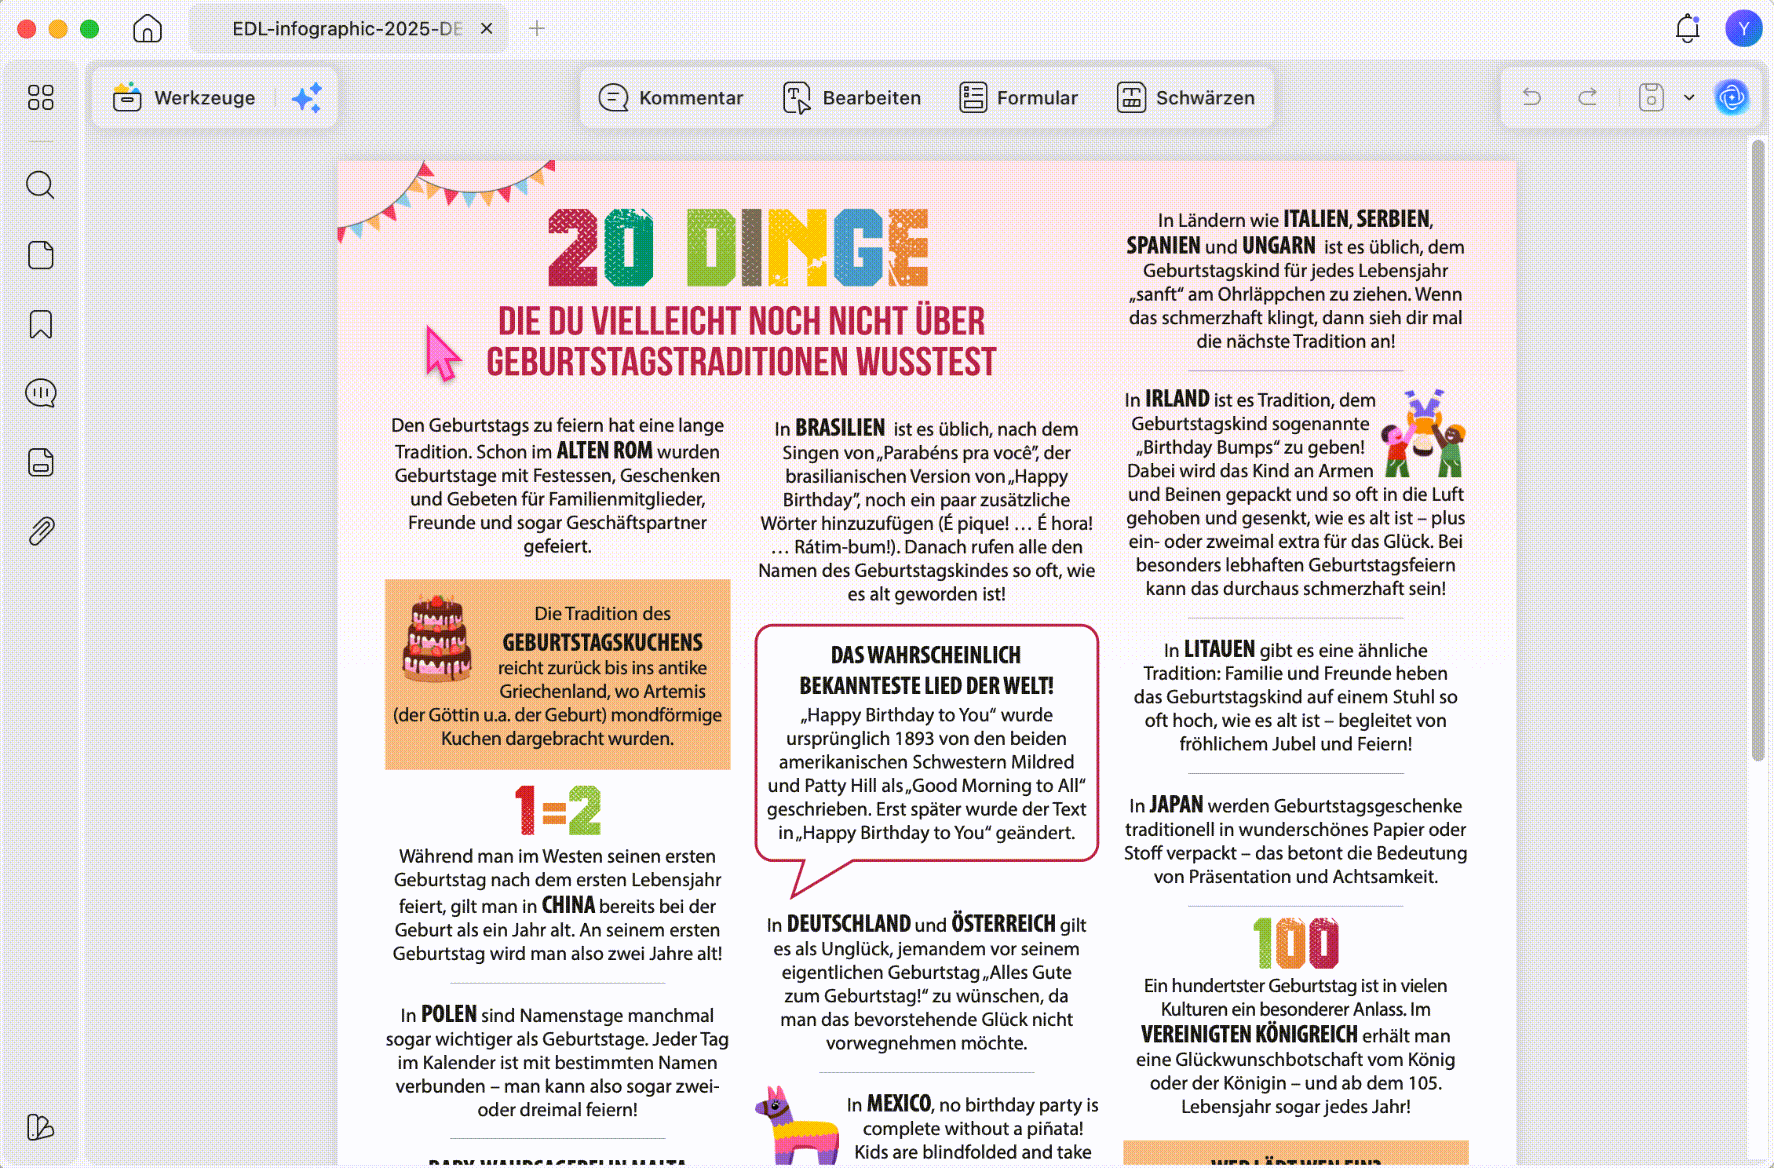Open the bookmarks panel
Viewport: 1774px width, 1168px height.
click(x=41, y=324)
